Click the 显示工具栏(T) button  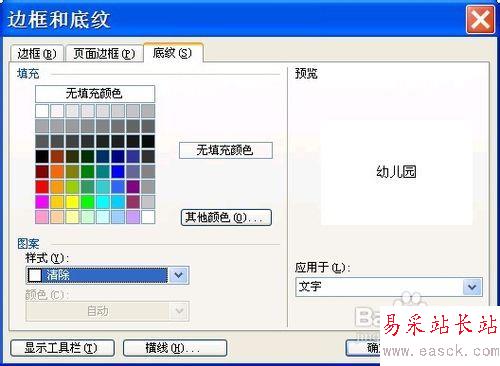tap(62, 348)
